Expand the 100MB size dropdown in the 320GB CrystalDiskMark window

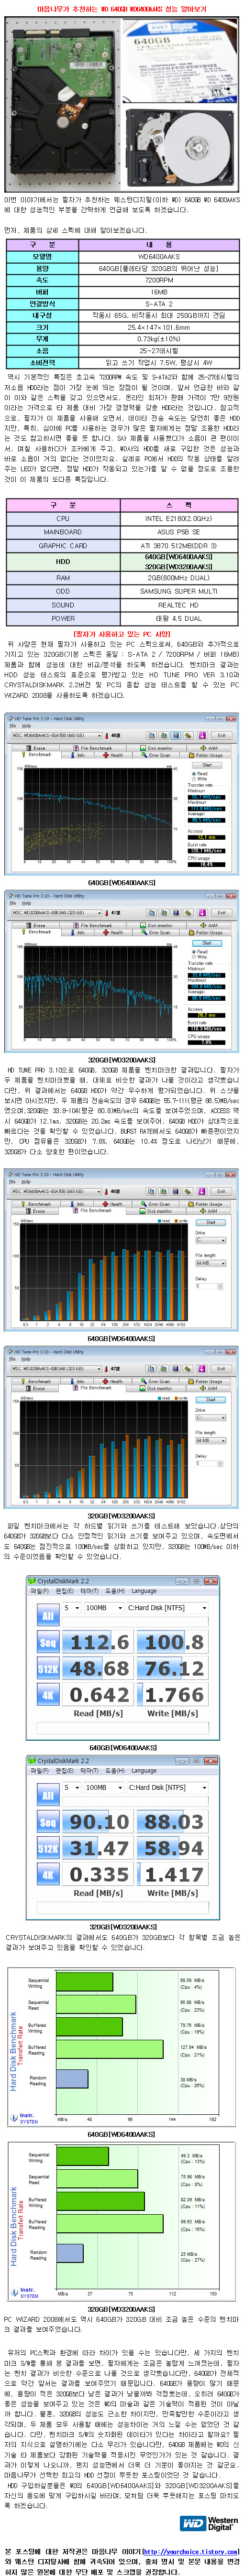119,1788
